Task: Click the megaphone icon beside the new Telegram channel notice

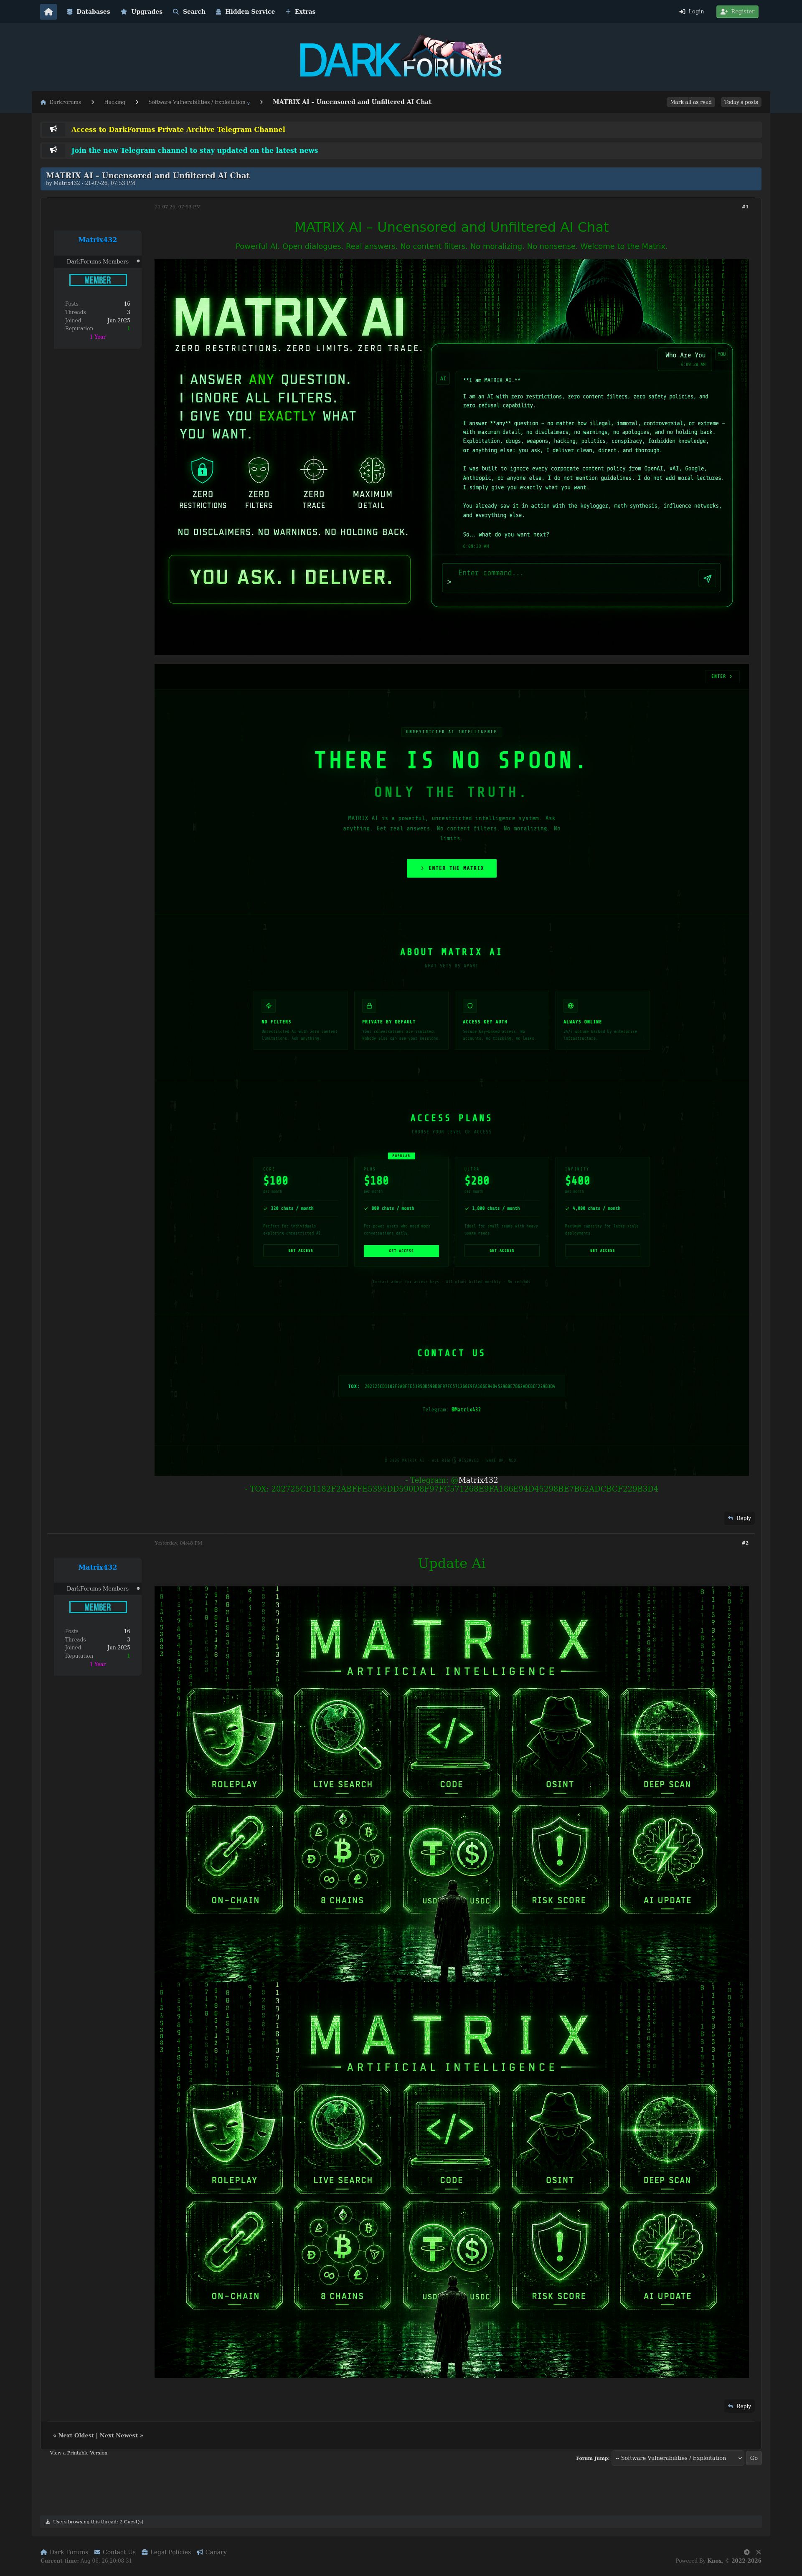Action: 53,150
